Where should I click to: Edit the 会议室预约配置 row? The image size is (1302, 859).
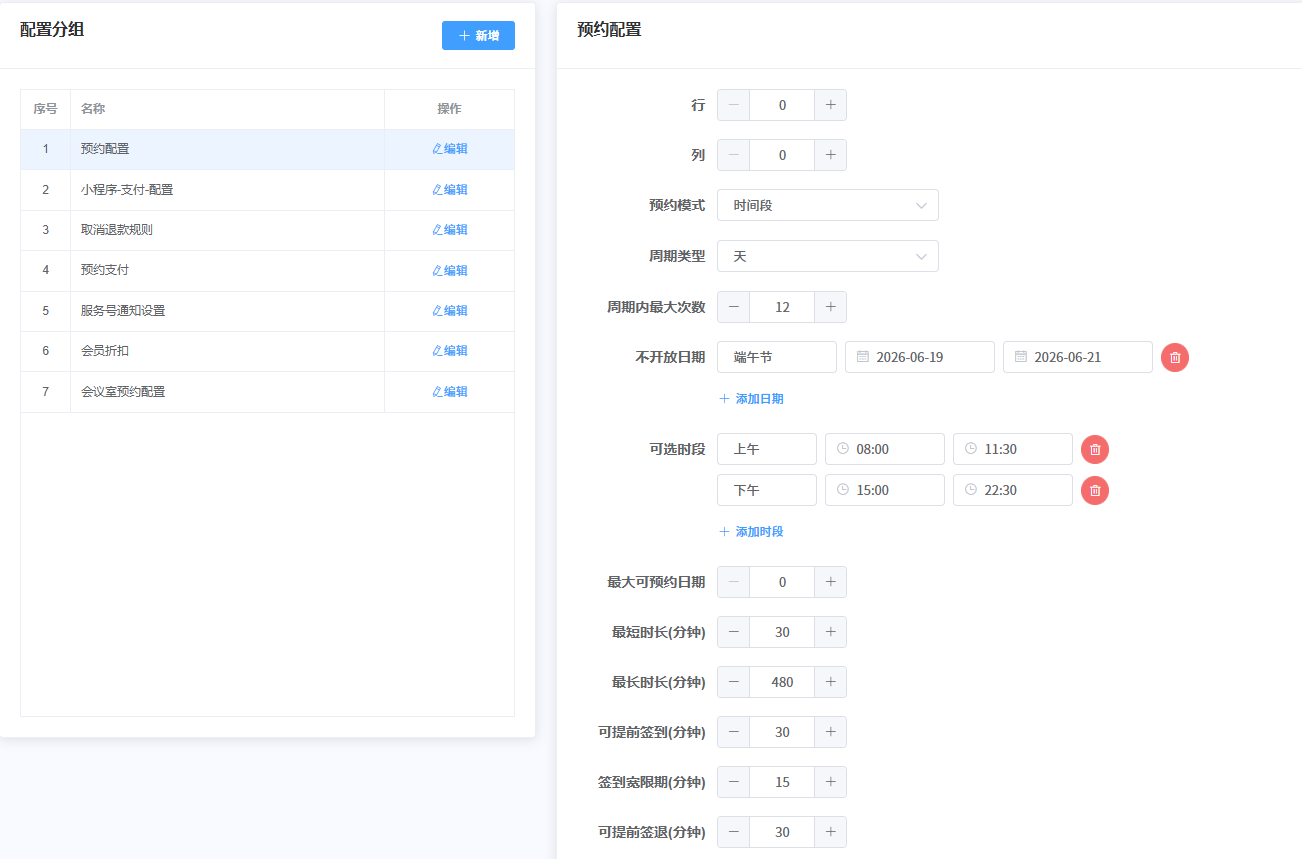point(450,392)
